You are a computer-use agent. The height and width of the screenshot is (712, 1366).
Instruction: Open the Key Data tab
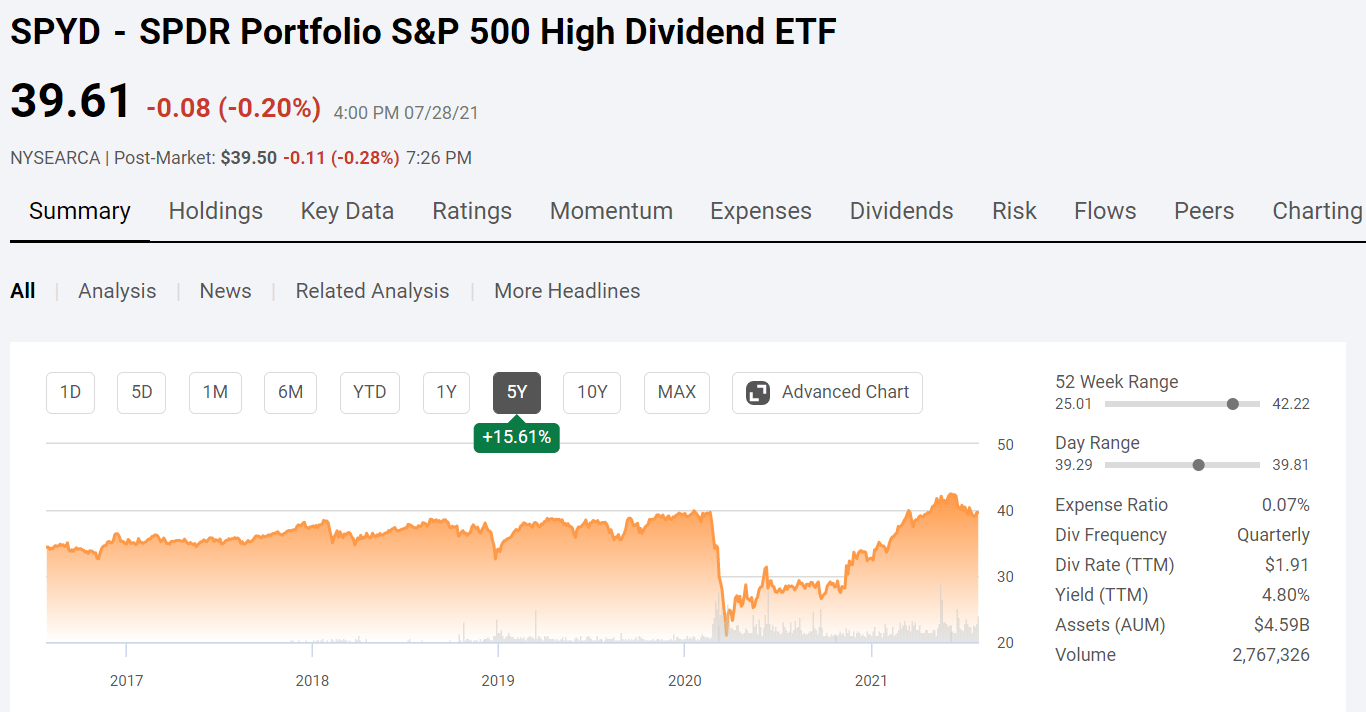(x=347, y=211)
